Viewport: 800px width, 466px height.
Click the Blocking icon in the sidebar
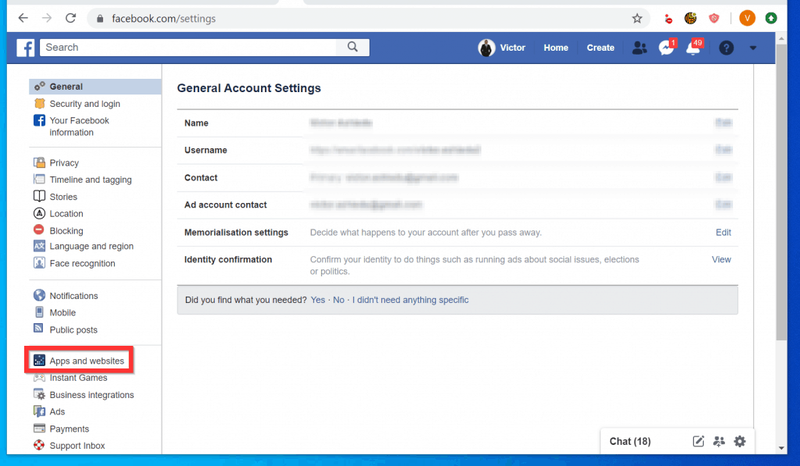click(x=39, y=230)
